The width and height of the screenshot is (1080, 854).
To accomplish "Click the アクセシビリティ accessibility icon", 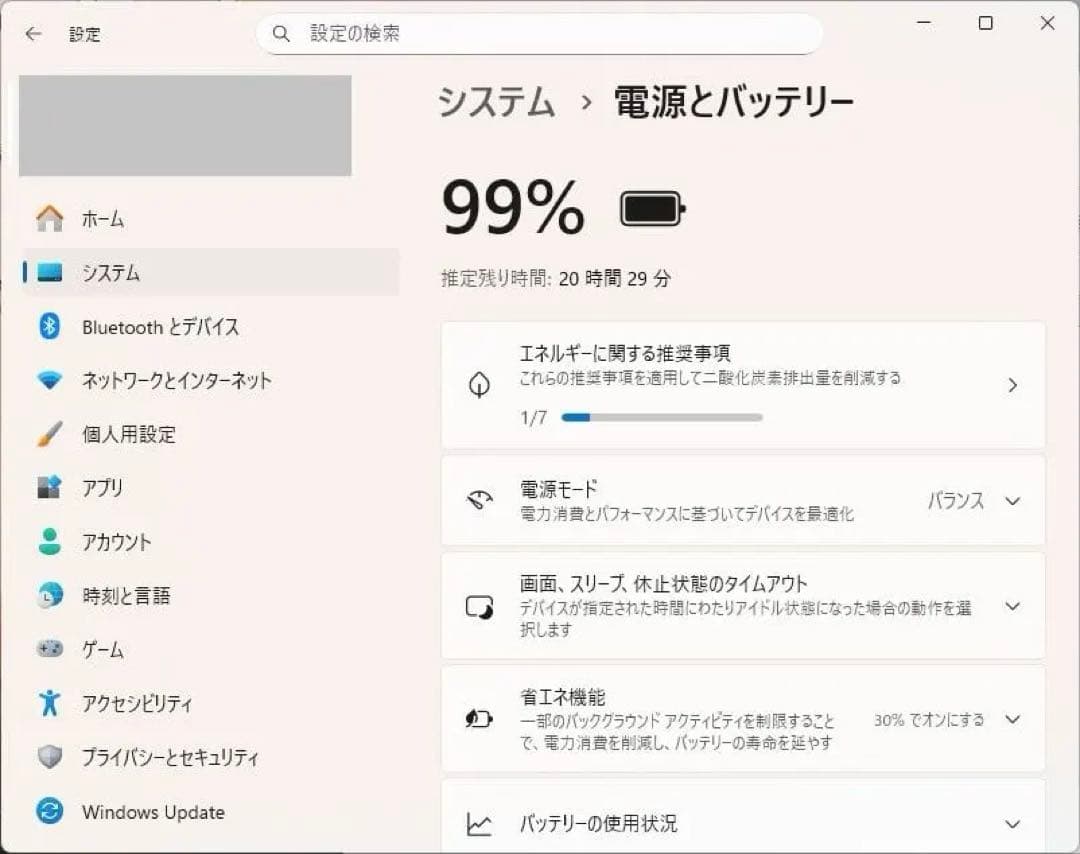I will pos(49,703).
